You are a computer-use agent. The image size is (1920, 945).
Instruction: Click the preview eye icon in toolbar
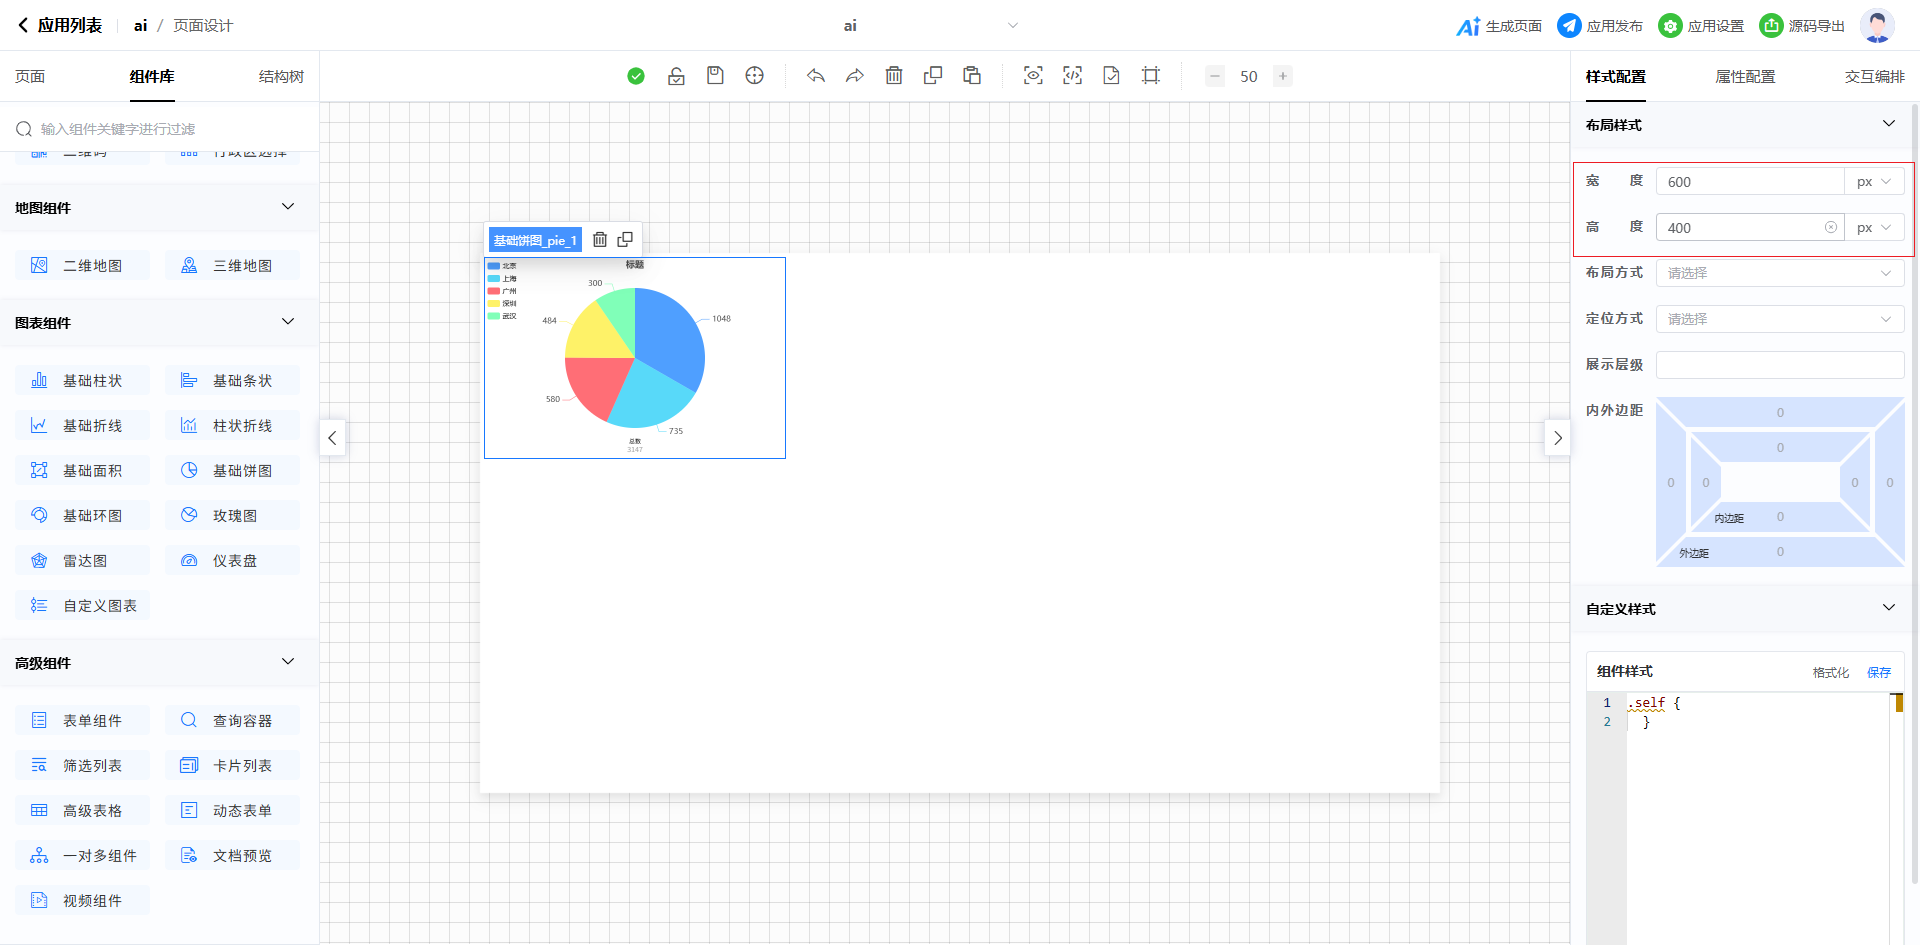tap(1033, 76)
